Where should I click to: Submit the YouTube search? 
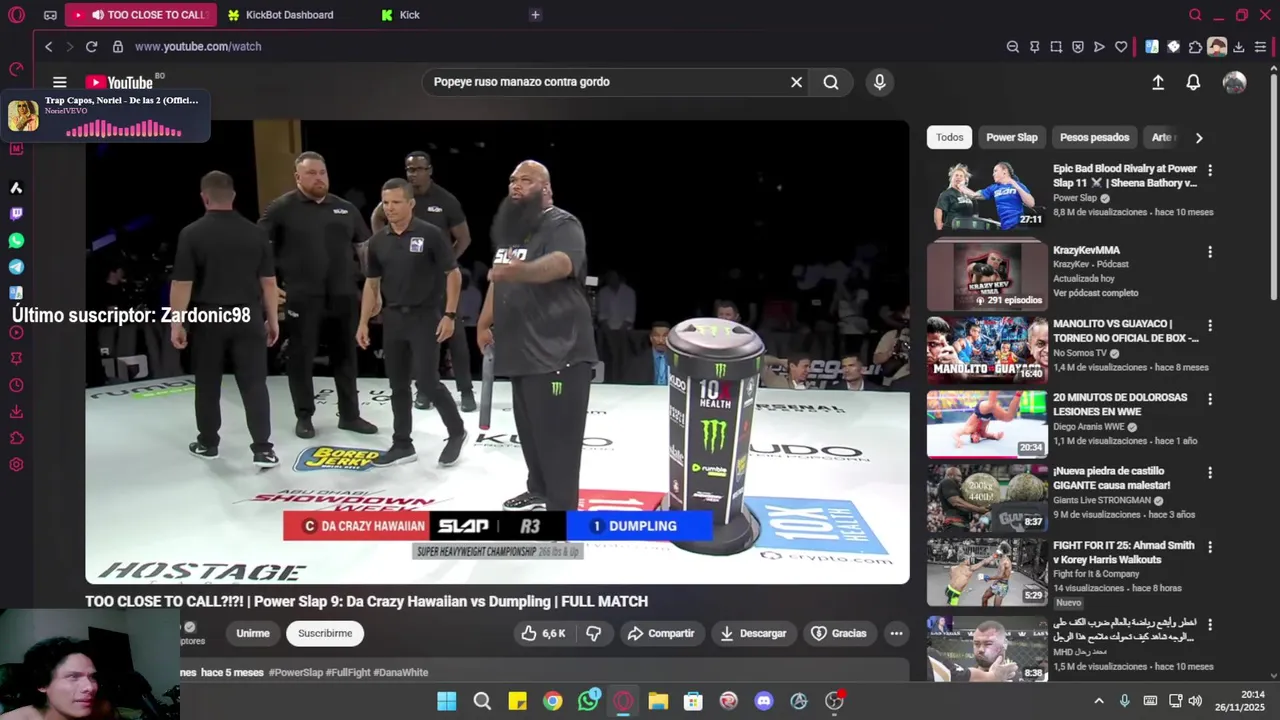click(831, 82)
